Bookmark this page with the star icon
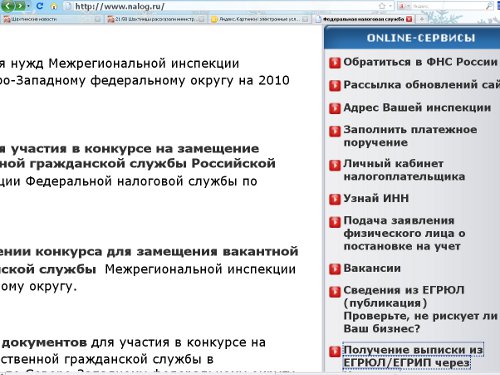This screenshot has height=375, width=500. click(382, 6)
